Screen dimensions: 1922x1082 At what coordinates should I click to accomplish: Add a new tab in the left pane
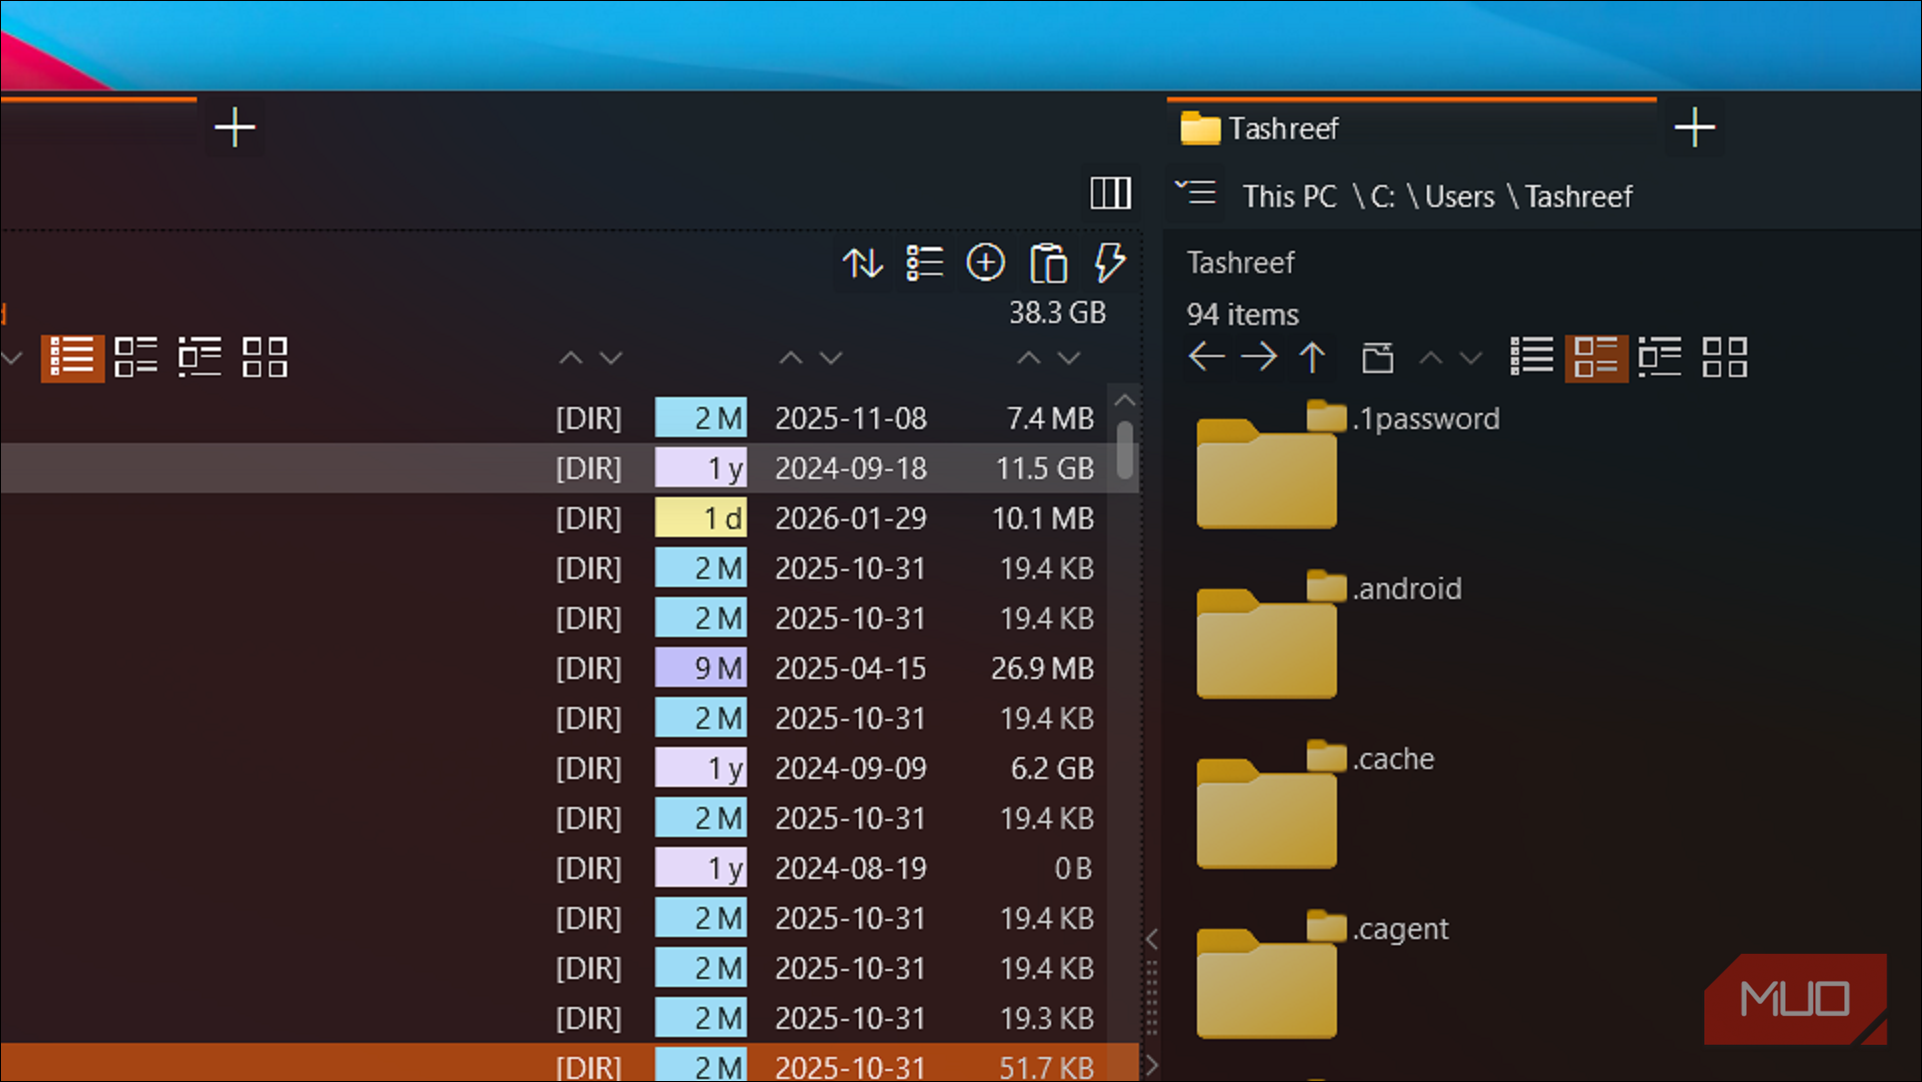[x=235, y=128]
